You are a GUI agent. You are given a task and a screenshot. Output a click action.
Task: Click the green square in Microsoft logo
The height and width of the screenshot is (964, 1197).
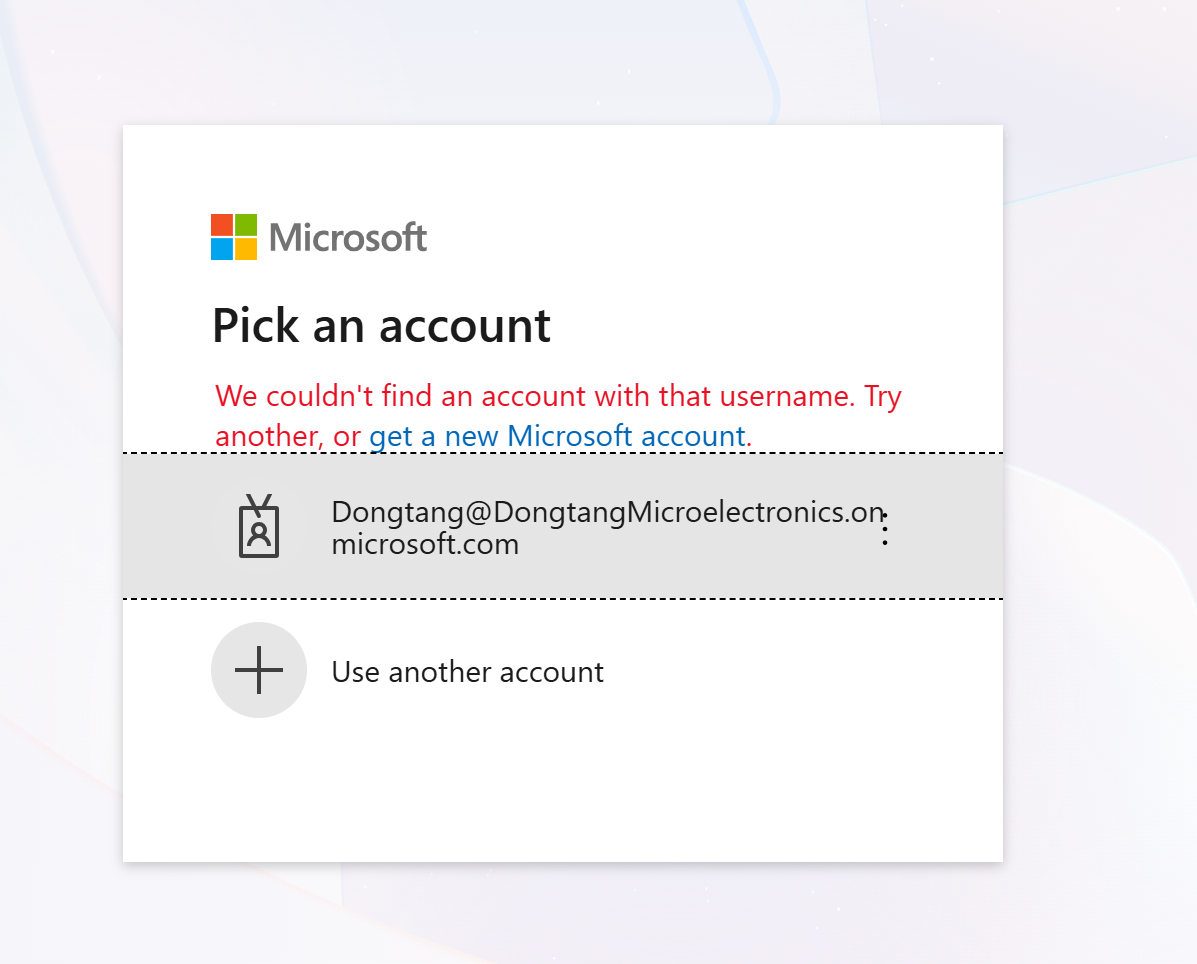(246, 225)
